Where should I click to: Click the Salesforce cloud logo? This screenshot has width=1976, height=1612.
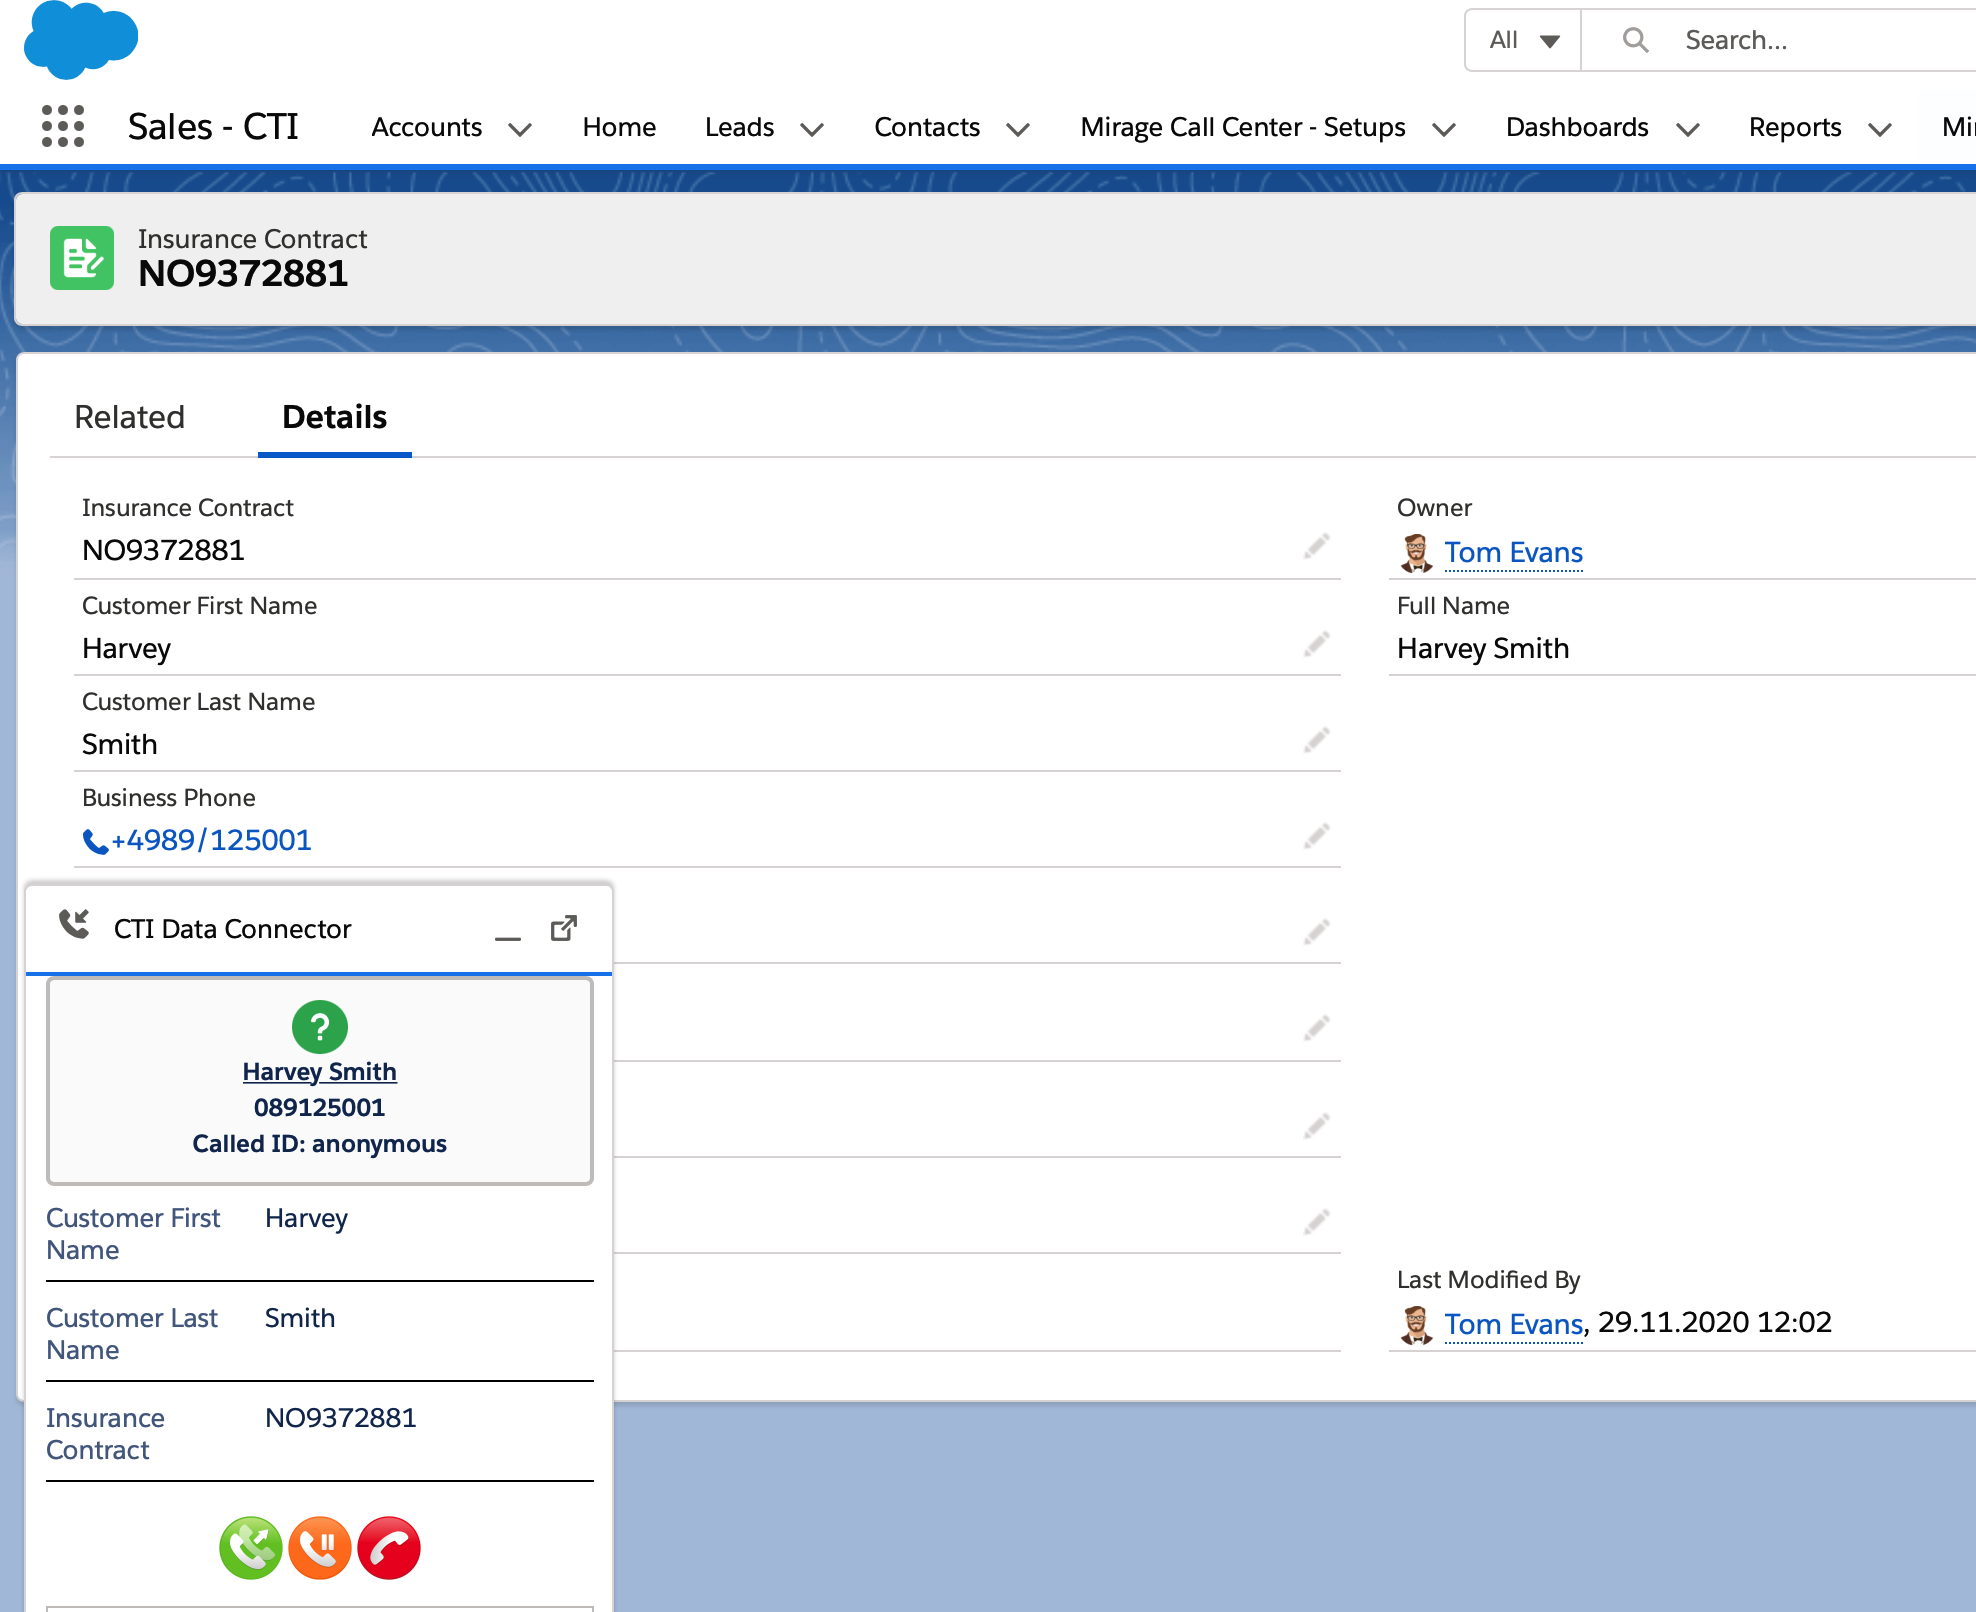[80, 40]
